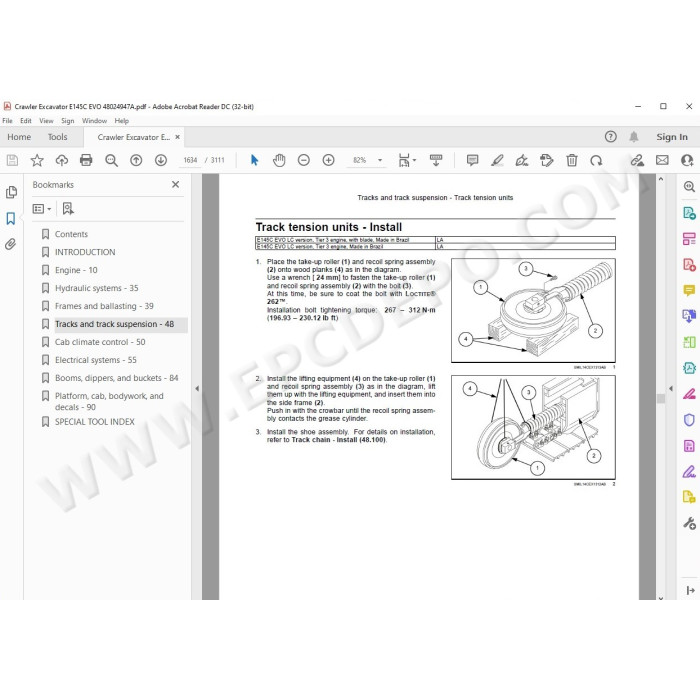The height and width of the screenshot is (700, 700).
Task: Click the find current bookmark icon
Action: (68, 208)
